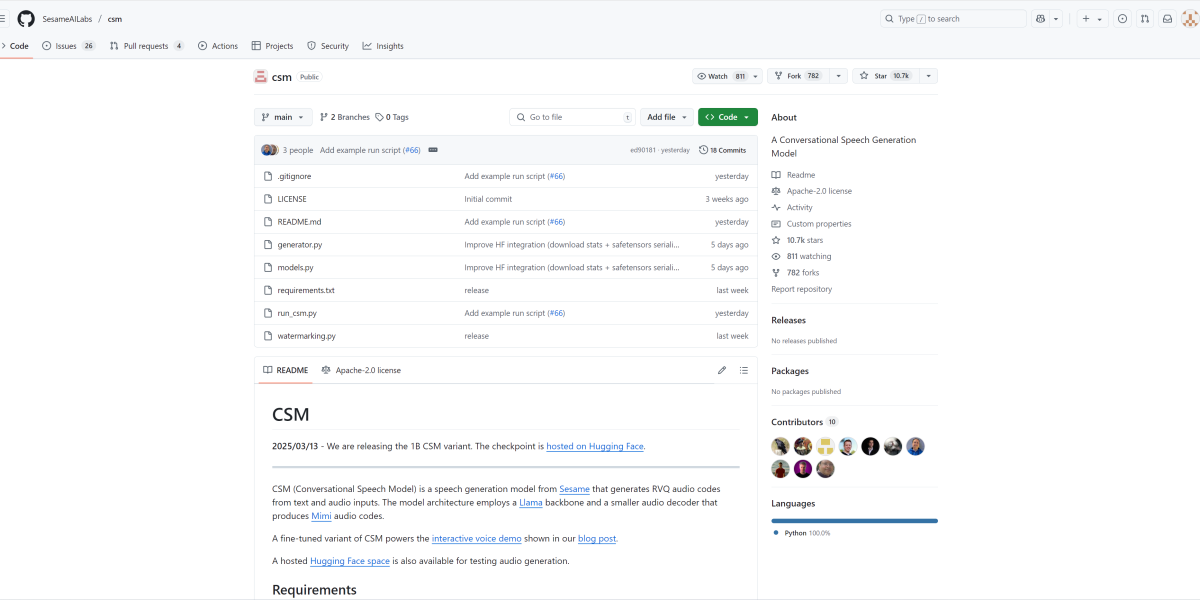
Task: Click the file icon beside .gitignore
Action: click(x=268, y=176)
